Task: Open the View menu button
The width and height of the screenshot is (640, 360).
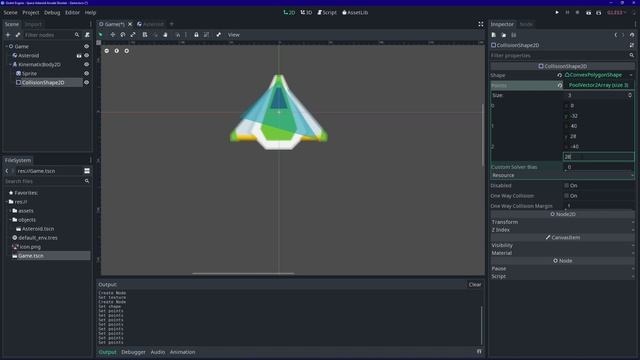Action: coord(233,35)
